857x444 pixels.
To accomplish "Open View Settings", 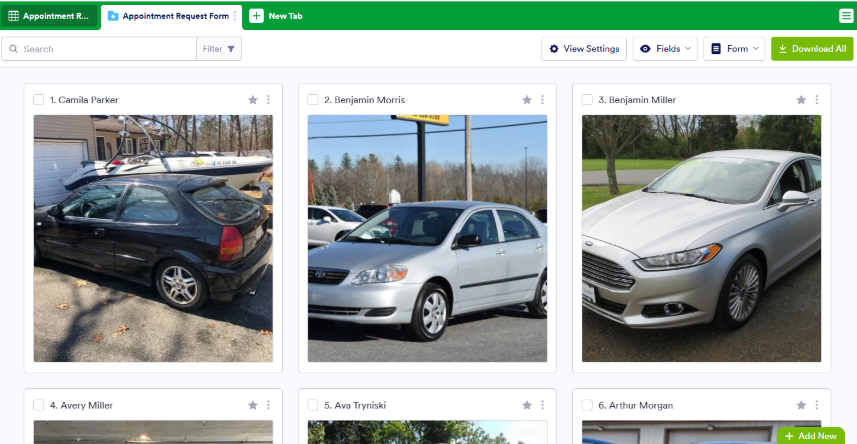I will 584,49.
